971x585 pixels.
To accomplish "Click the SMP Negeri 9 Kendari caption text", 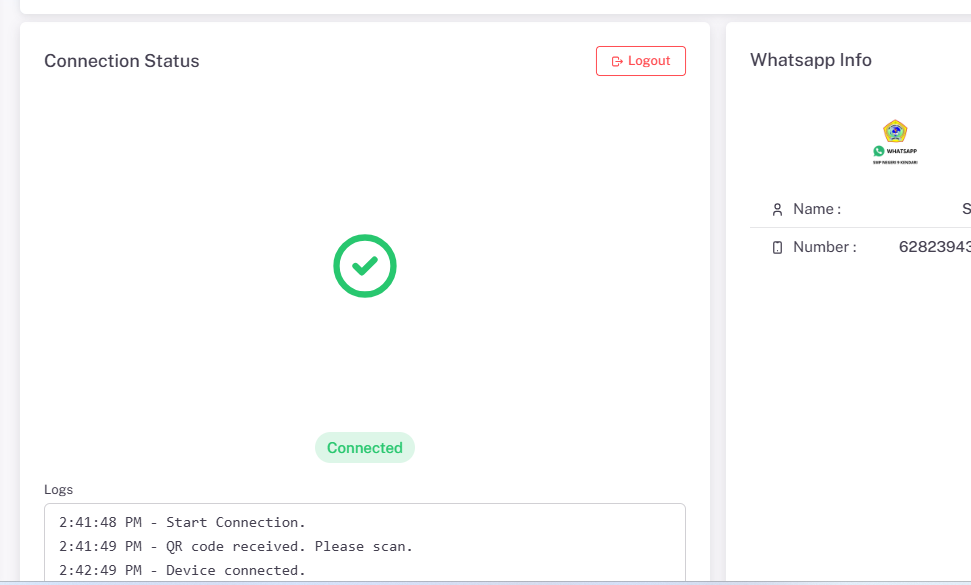I will 895,162.
